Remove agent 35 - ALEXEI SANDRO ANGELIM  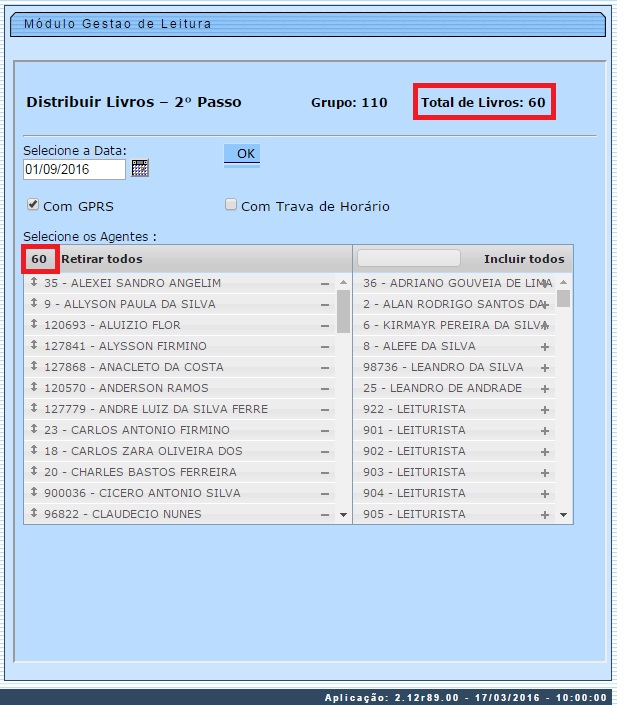tap(324, 284)
